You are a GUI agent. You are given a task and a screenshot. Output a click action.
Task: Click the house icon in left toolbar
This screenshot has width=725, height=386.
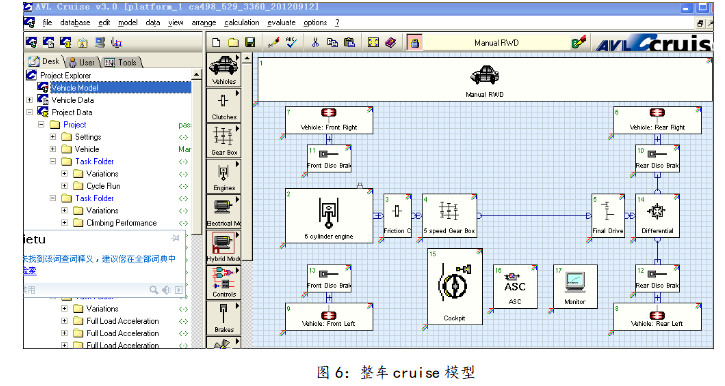coord(82,43)
